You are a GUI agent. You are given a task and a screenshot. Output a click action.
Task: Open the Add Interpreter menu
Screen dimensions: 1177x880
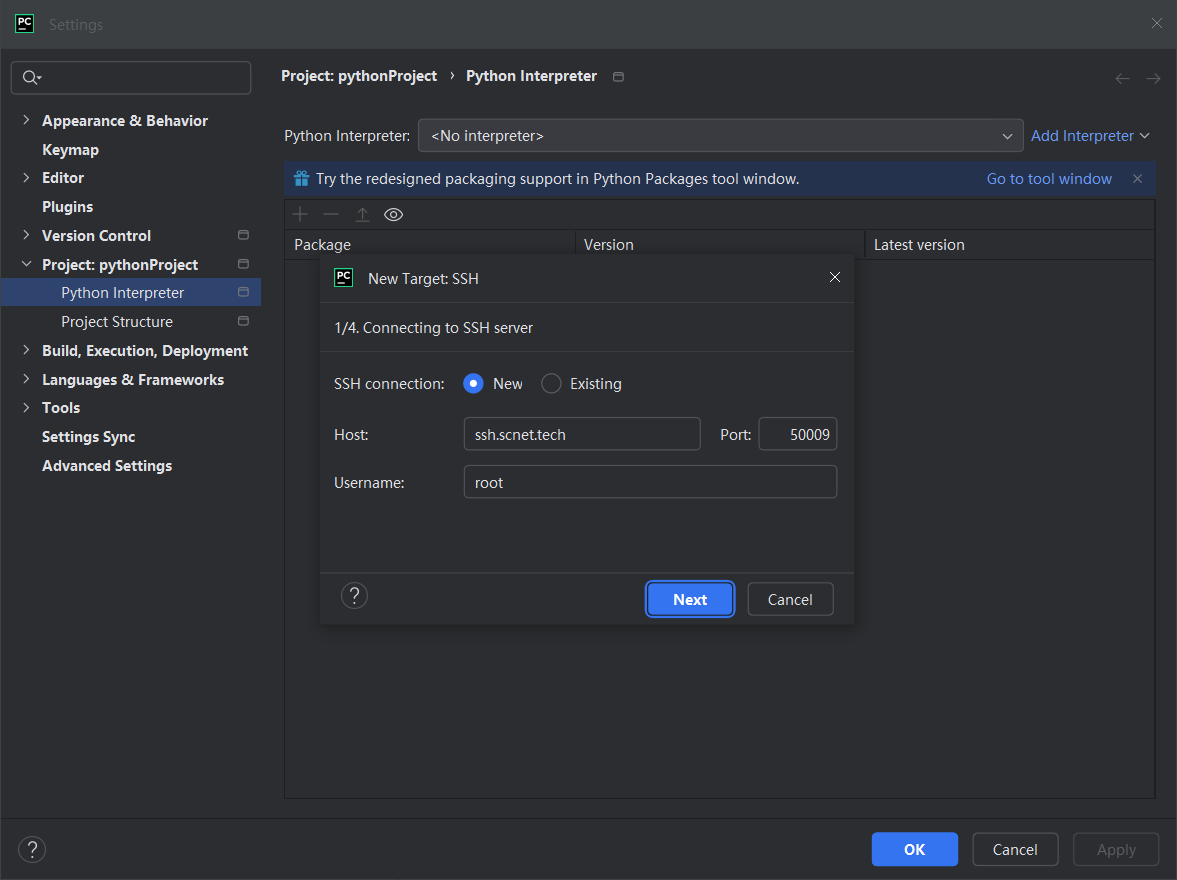[x=1089, y=136]
